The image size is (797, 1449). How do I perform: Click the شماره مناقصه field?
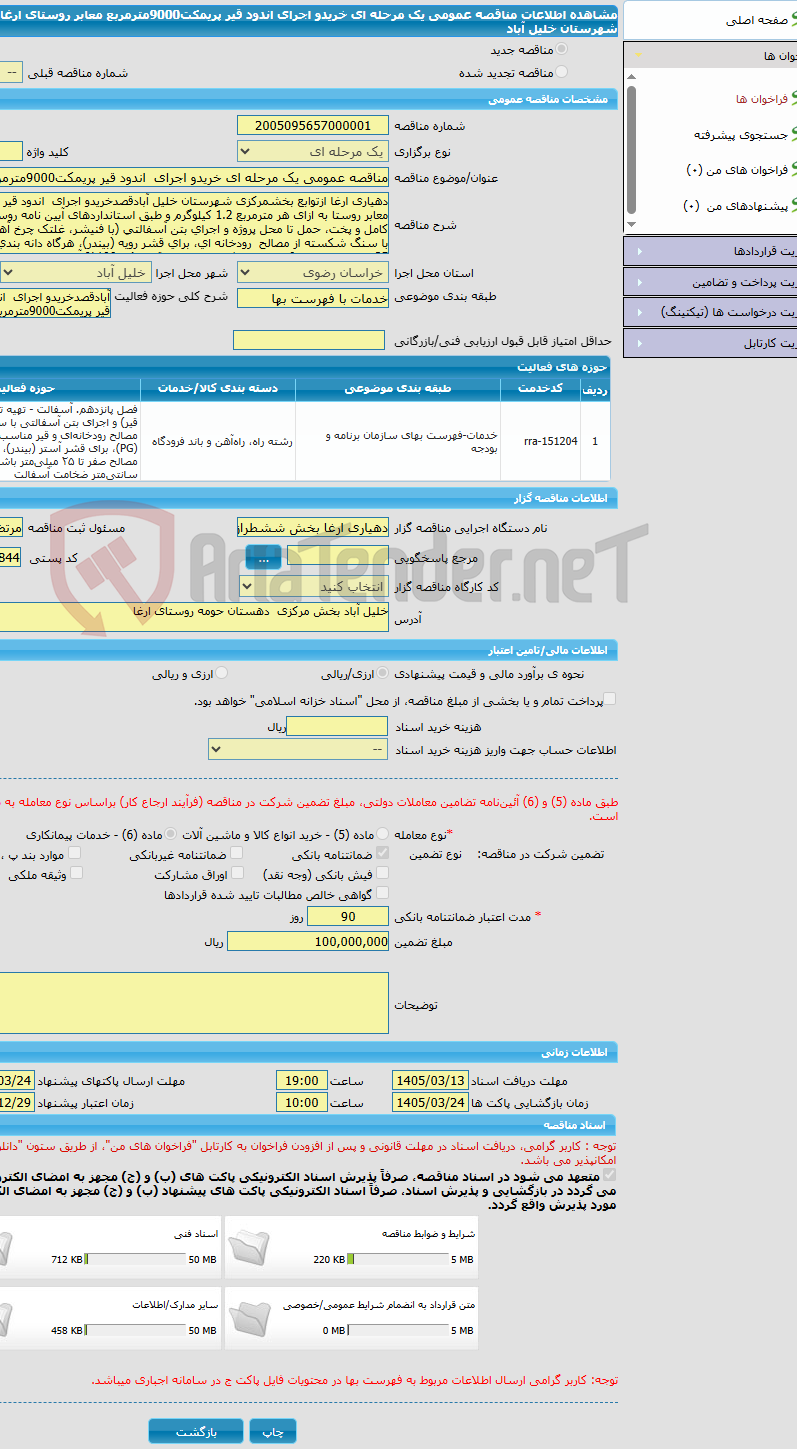coord(311,125)
